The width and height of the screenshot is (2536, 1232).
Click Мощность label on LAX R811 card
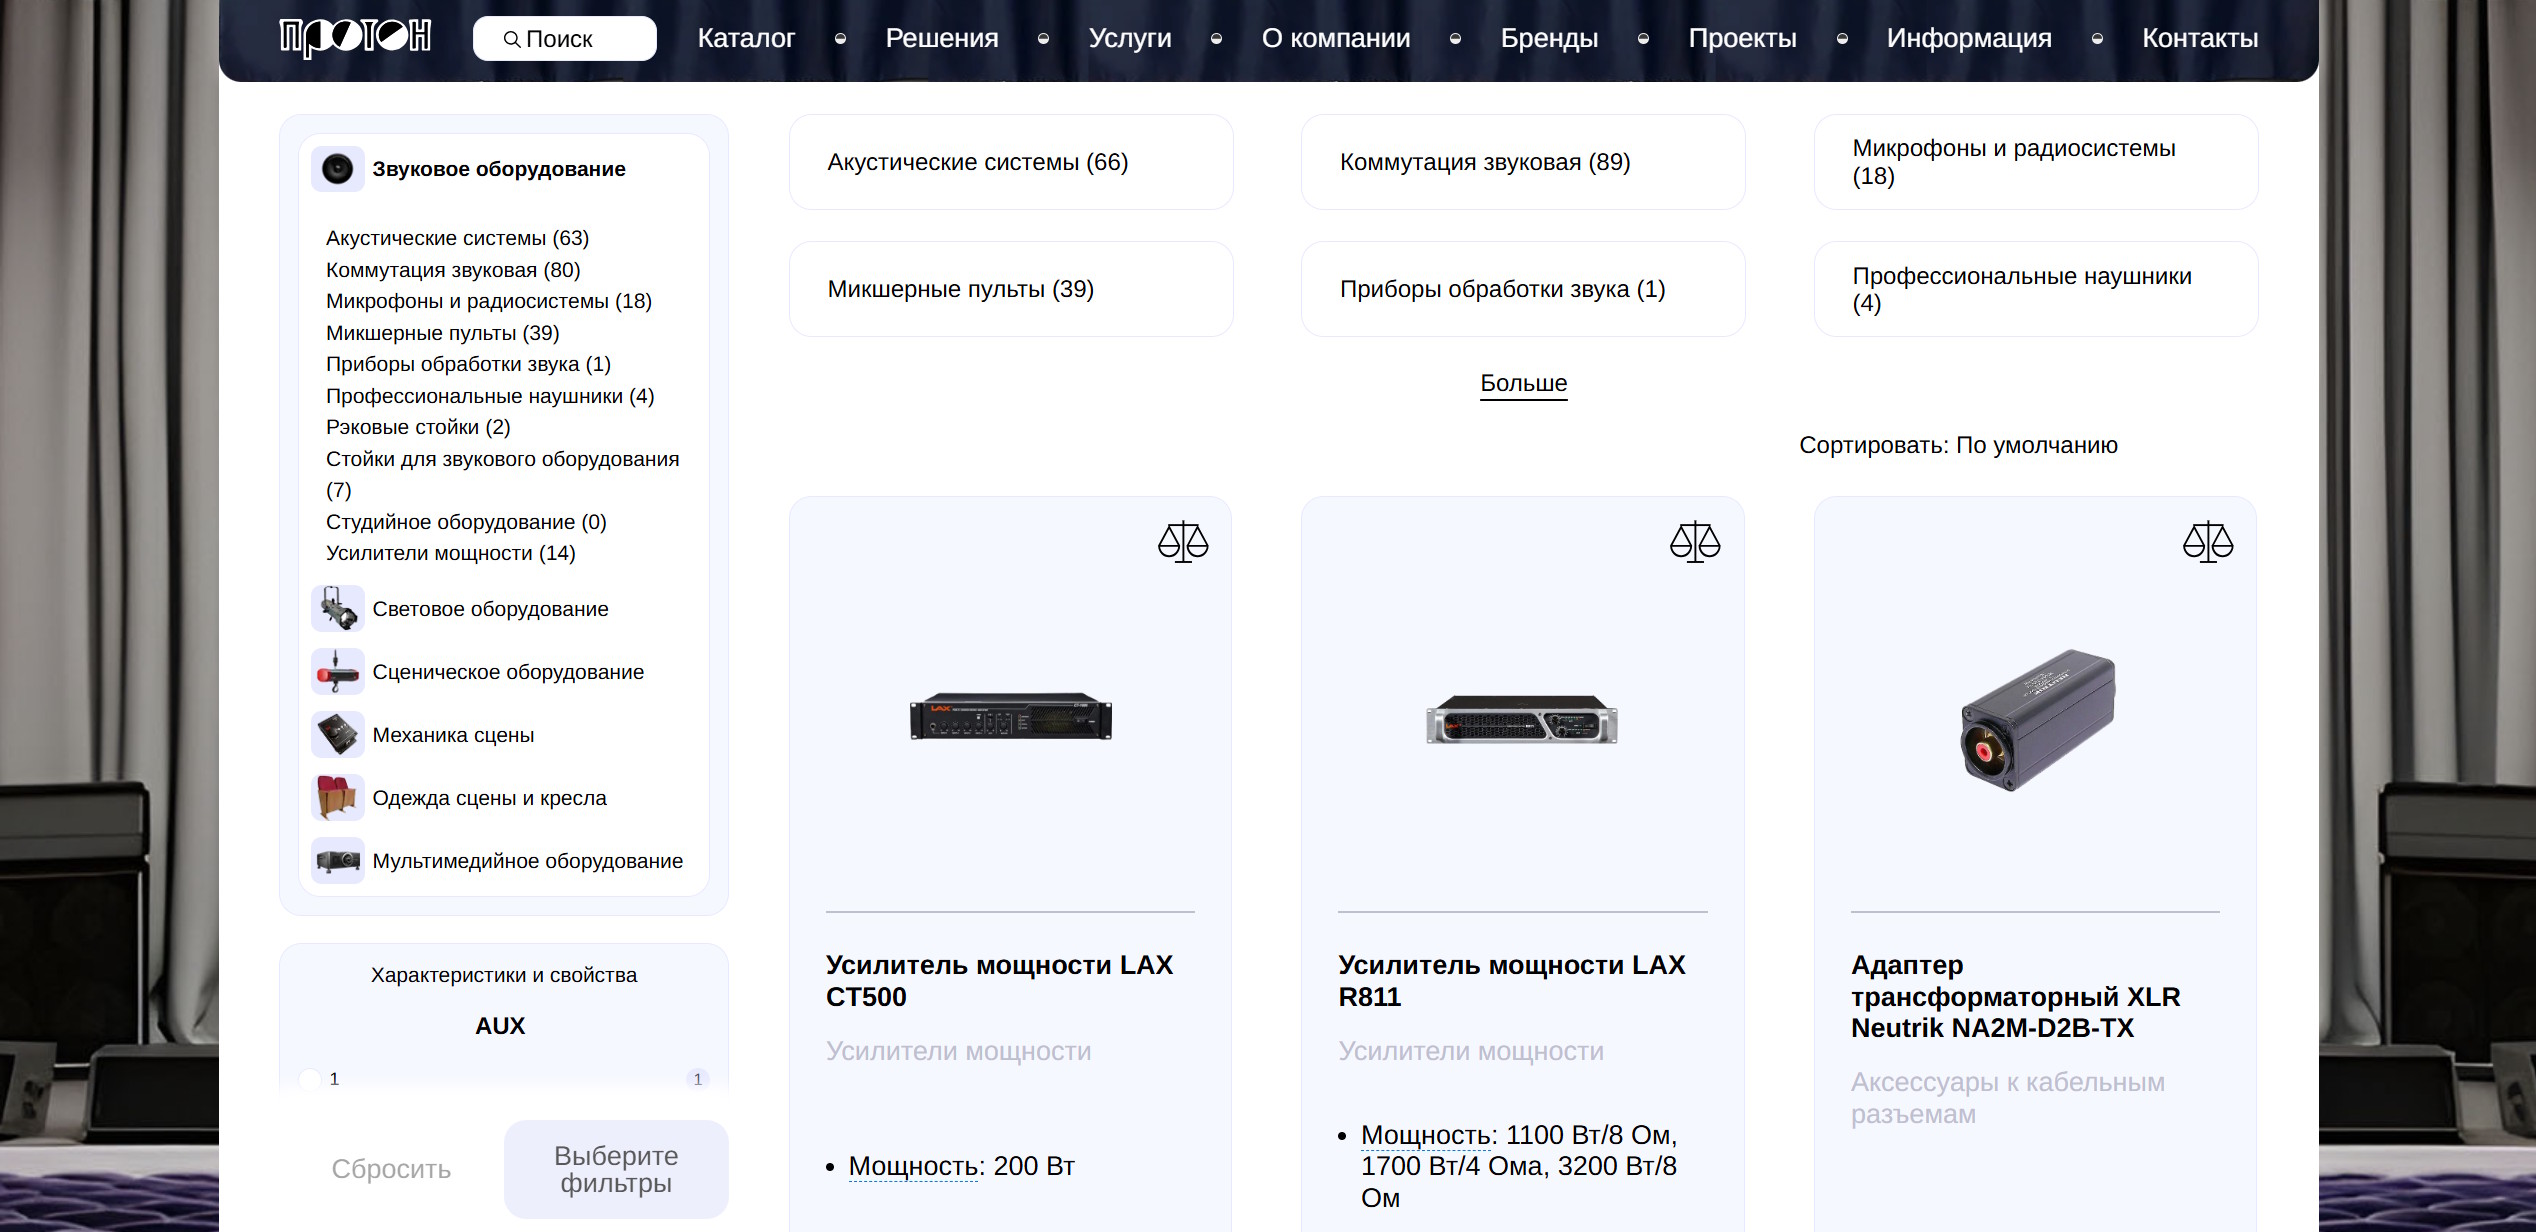(x=1426, y=1135)
